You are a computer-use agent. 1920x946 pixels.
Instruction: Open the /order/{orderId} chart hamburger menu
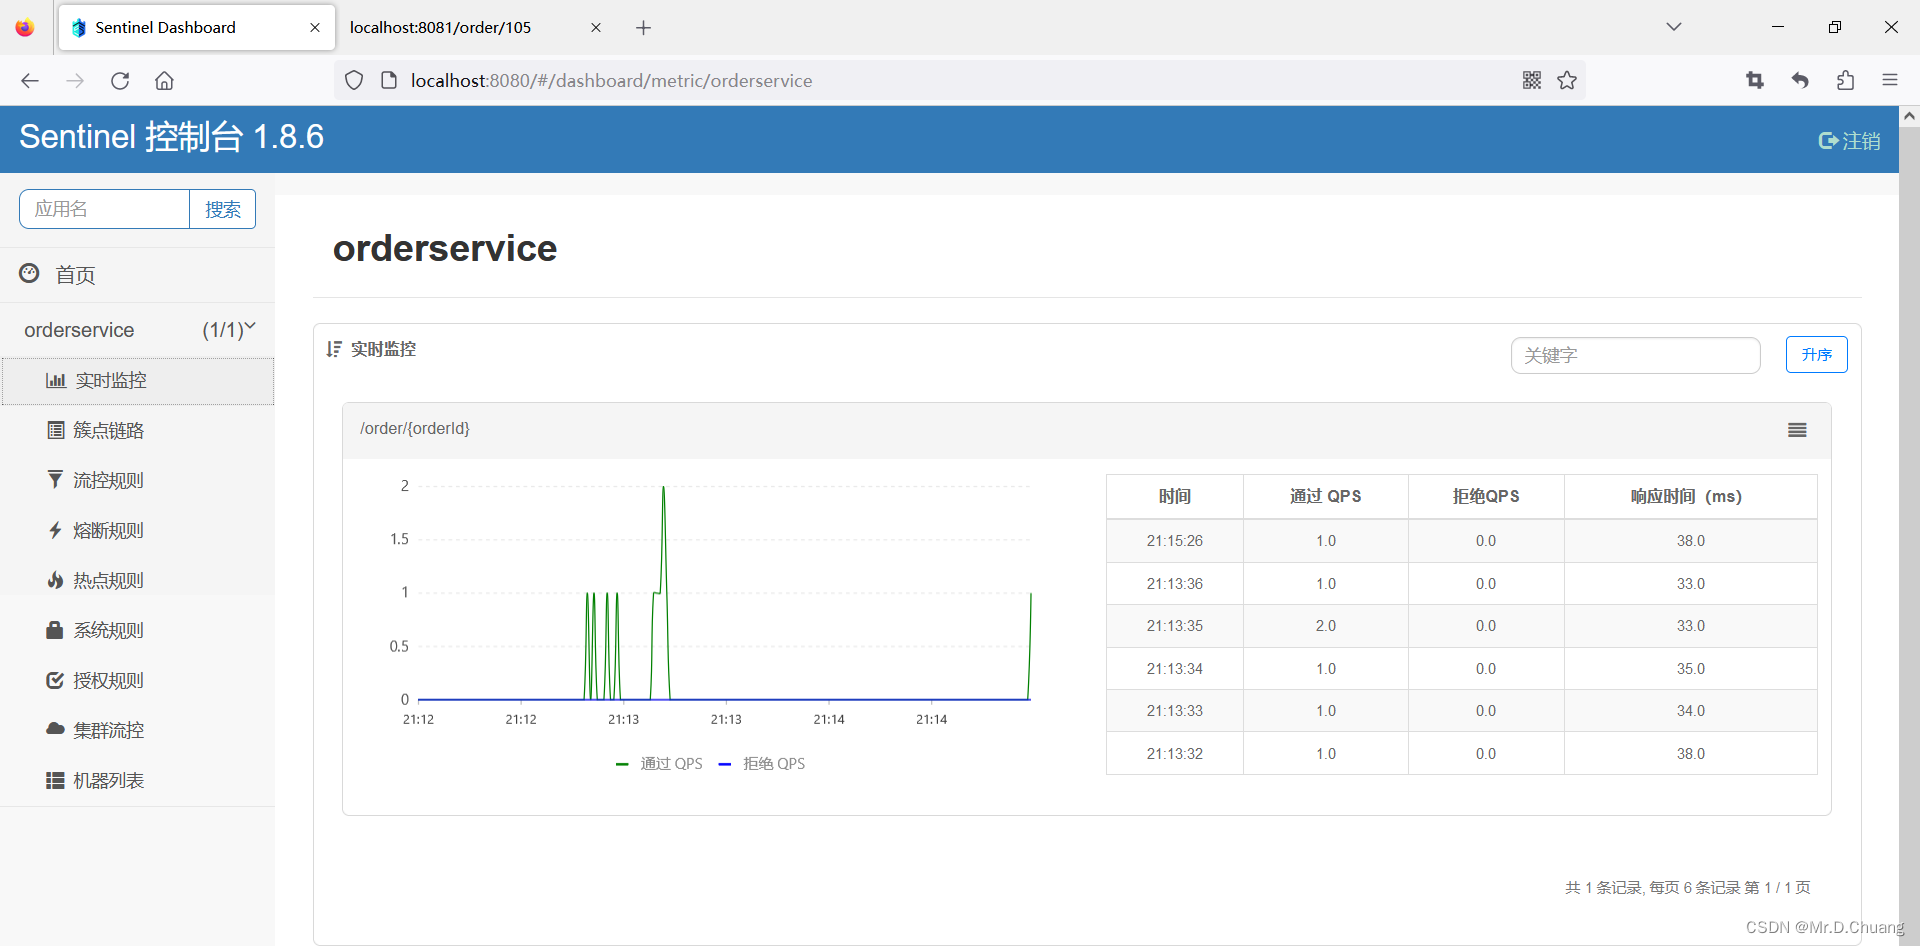[1797, 430]
